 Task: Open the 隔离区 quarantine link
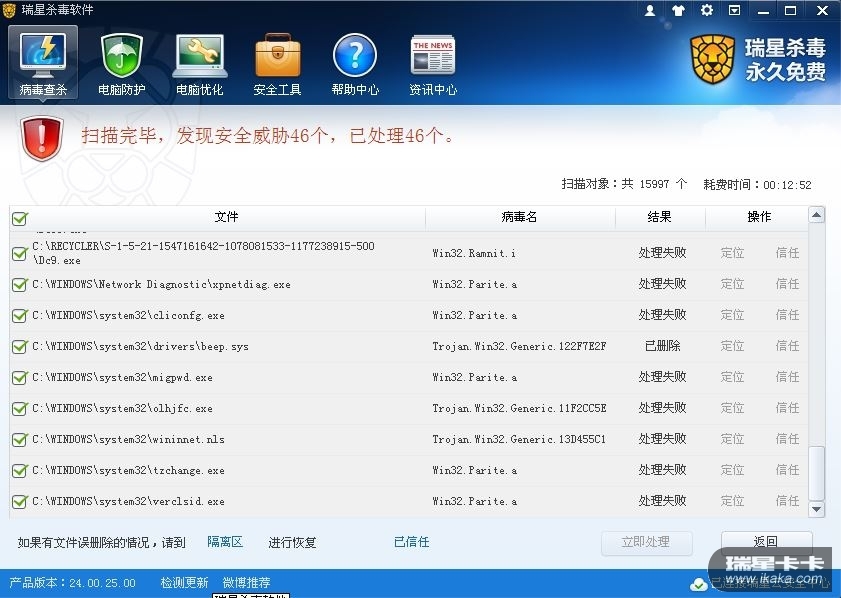(x=225, y=542)
